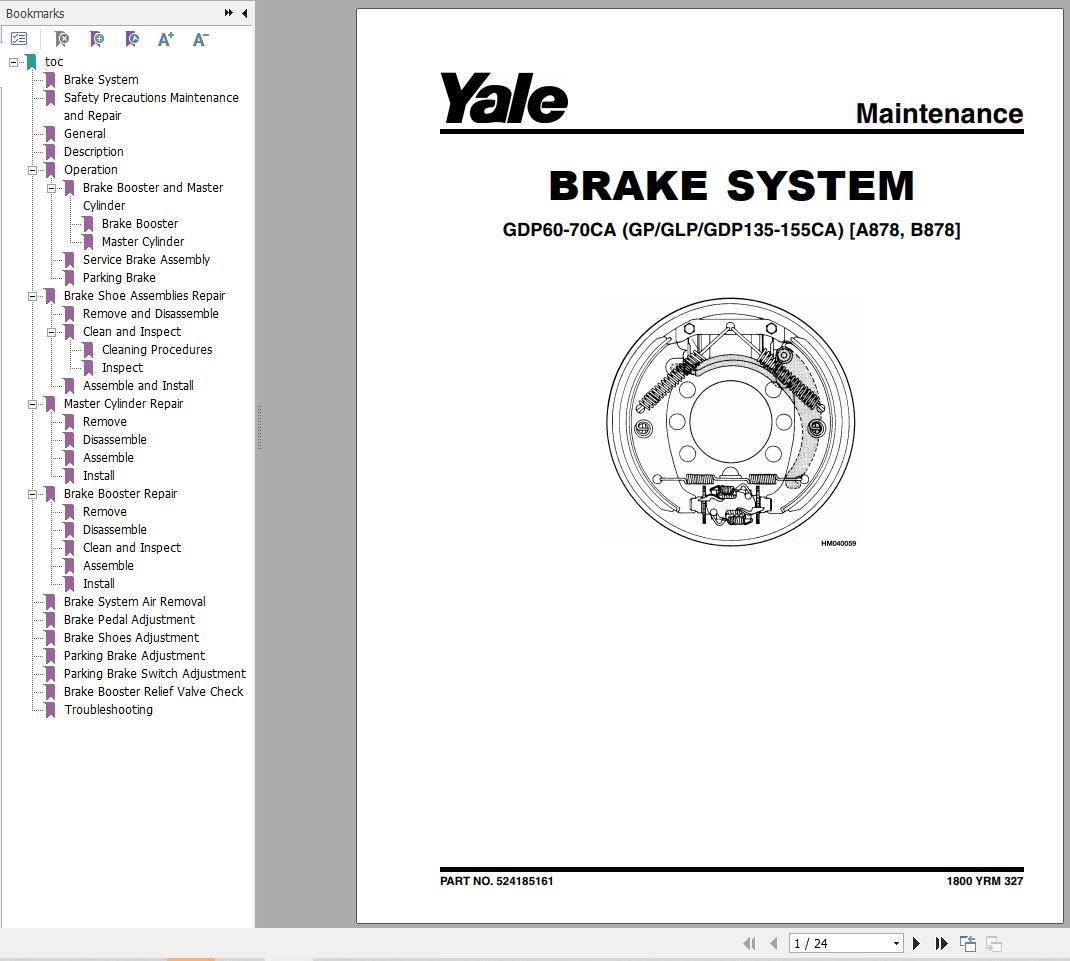Open Safety Precautions Maintenance and Repair bookmark
Screen dimensions: 1070x961
tap(151, 106)
